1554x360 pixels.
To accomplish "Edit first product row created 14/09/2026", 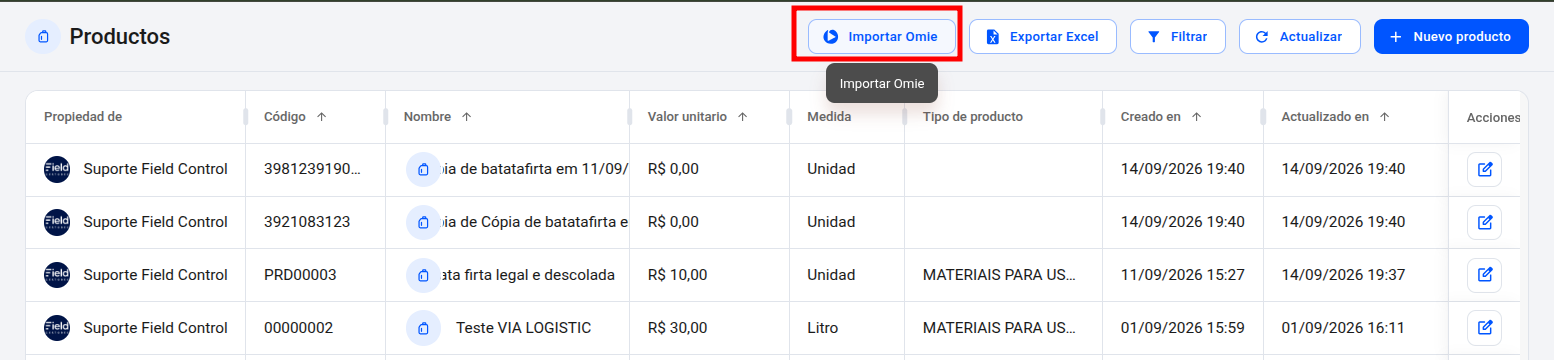I will (1484, 169).
